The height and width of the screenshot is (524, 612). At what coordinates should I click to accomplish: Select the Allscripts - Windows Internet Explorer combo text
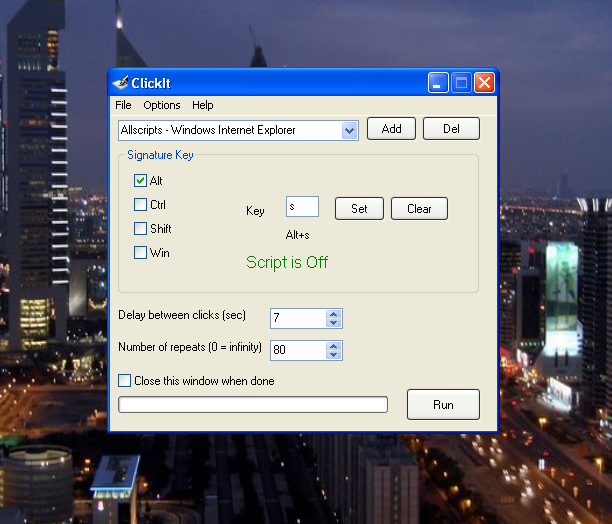click(208, 130)
